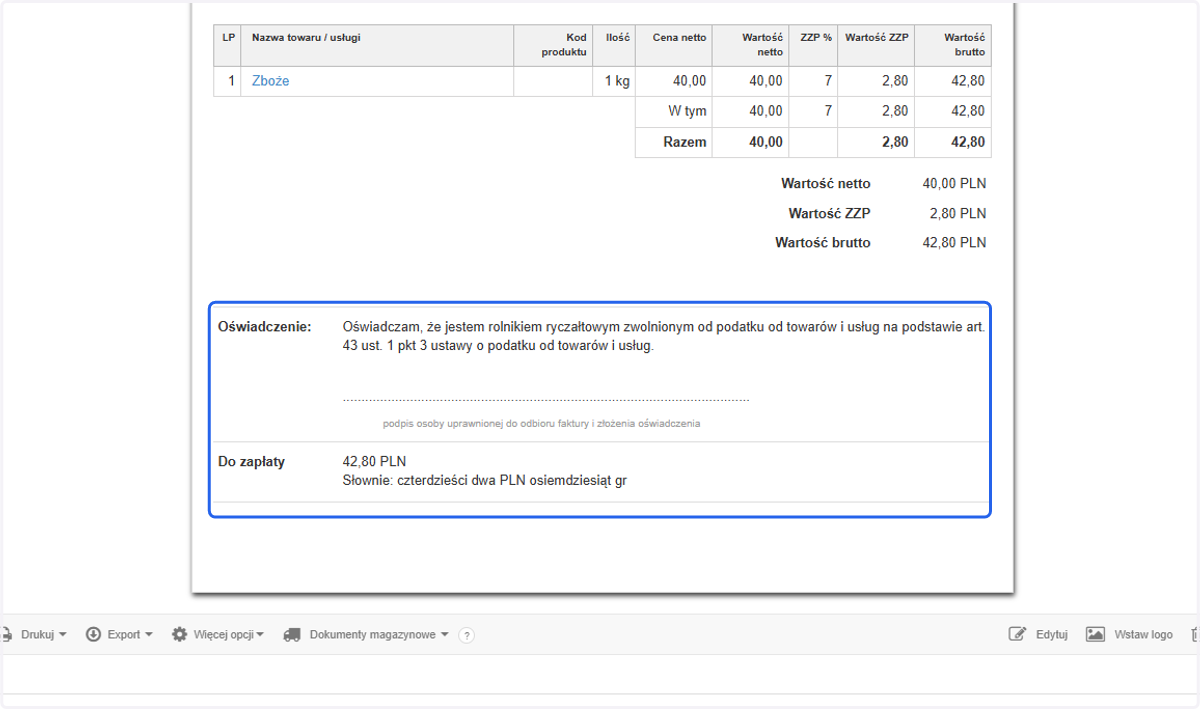Click the 42,80 PLN Wartość brutto summary value
The image size is (1200, 709).
click(954, 242)
